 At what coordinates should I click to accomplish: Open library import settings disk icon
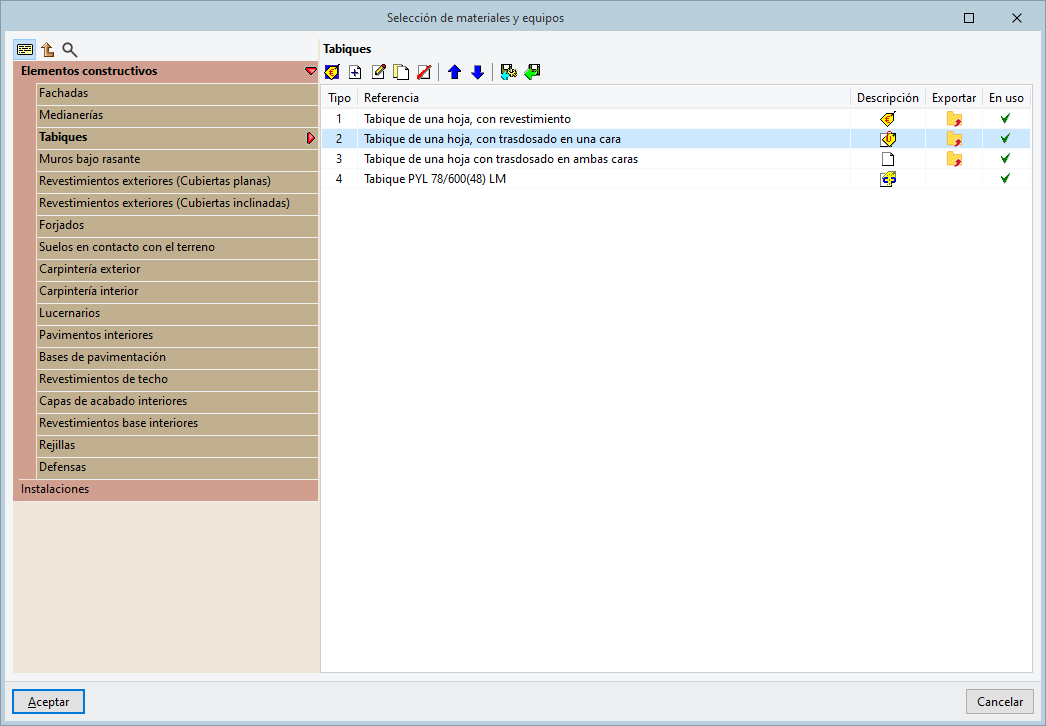pos(508,72)
